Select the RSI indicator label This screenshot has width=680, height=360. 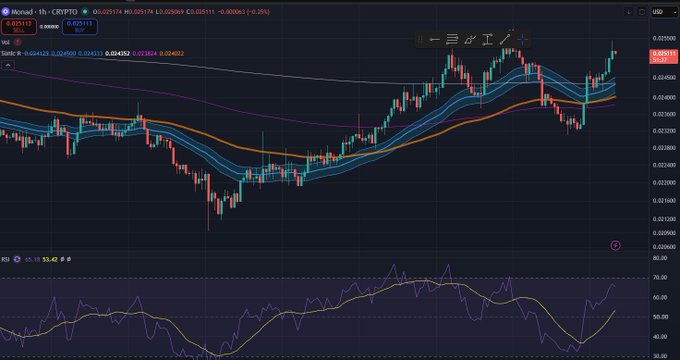pos(5,259)
